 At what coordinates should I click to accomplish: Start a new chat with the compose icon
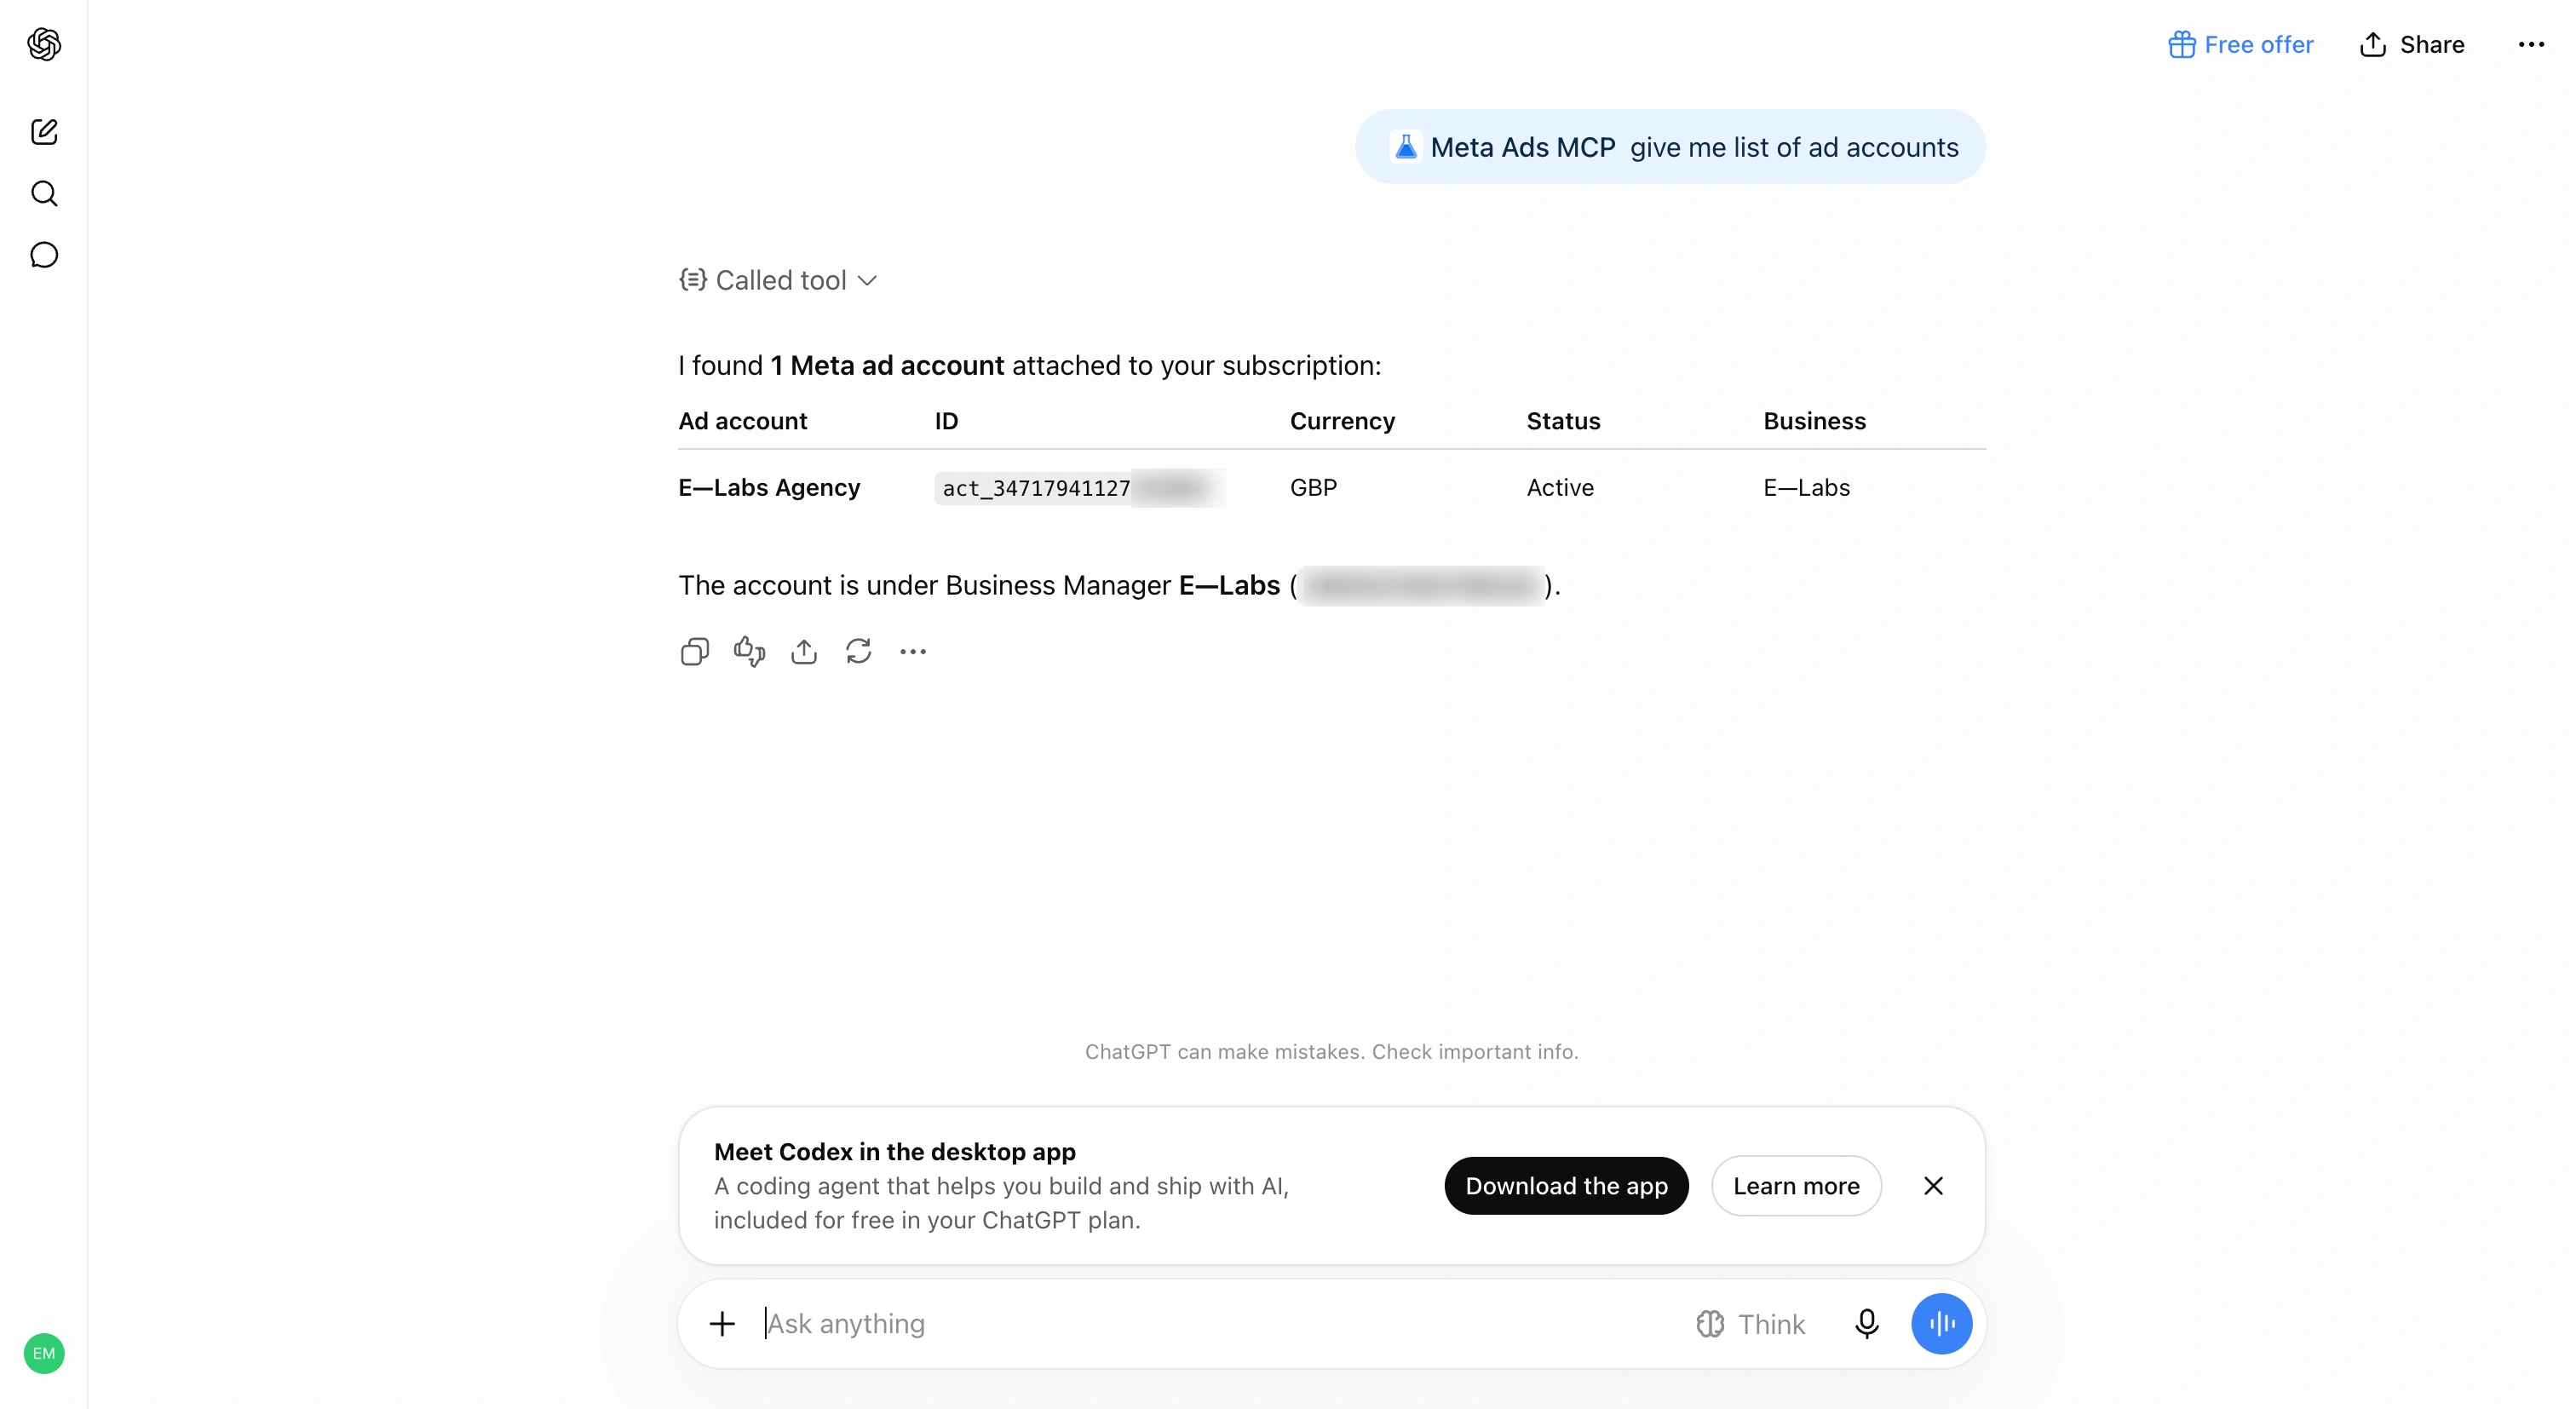coord(44,132)
